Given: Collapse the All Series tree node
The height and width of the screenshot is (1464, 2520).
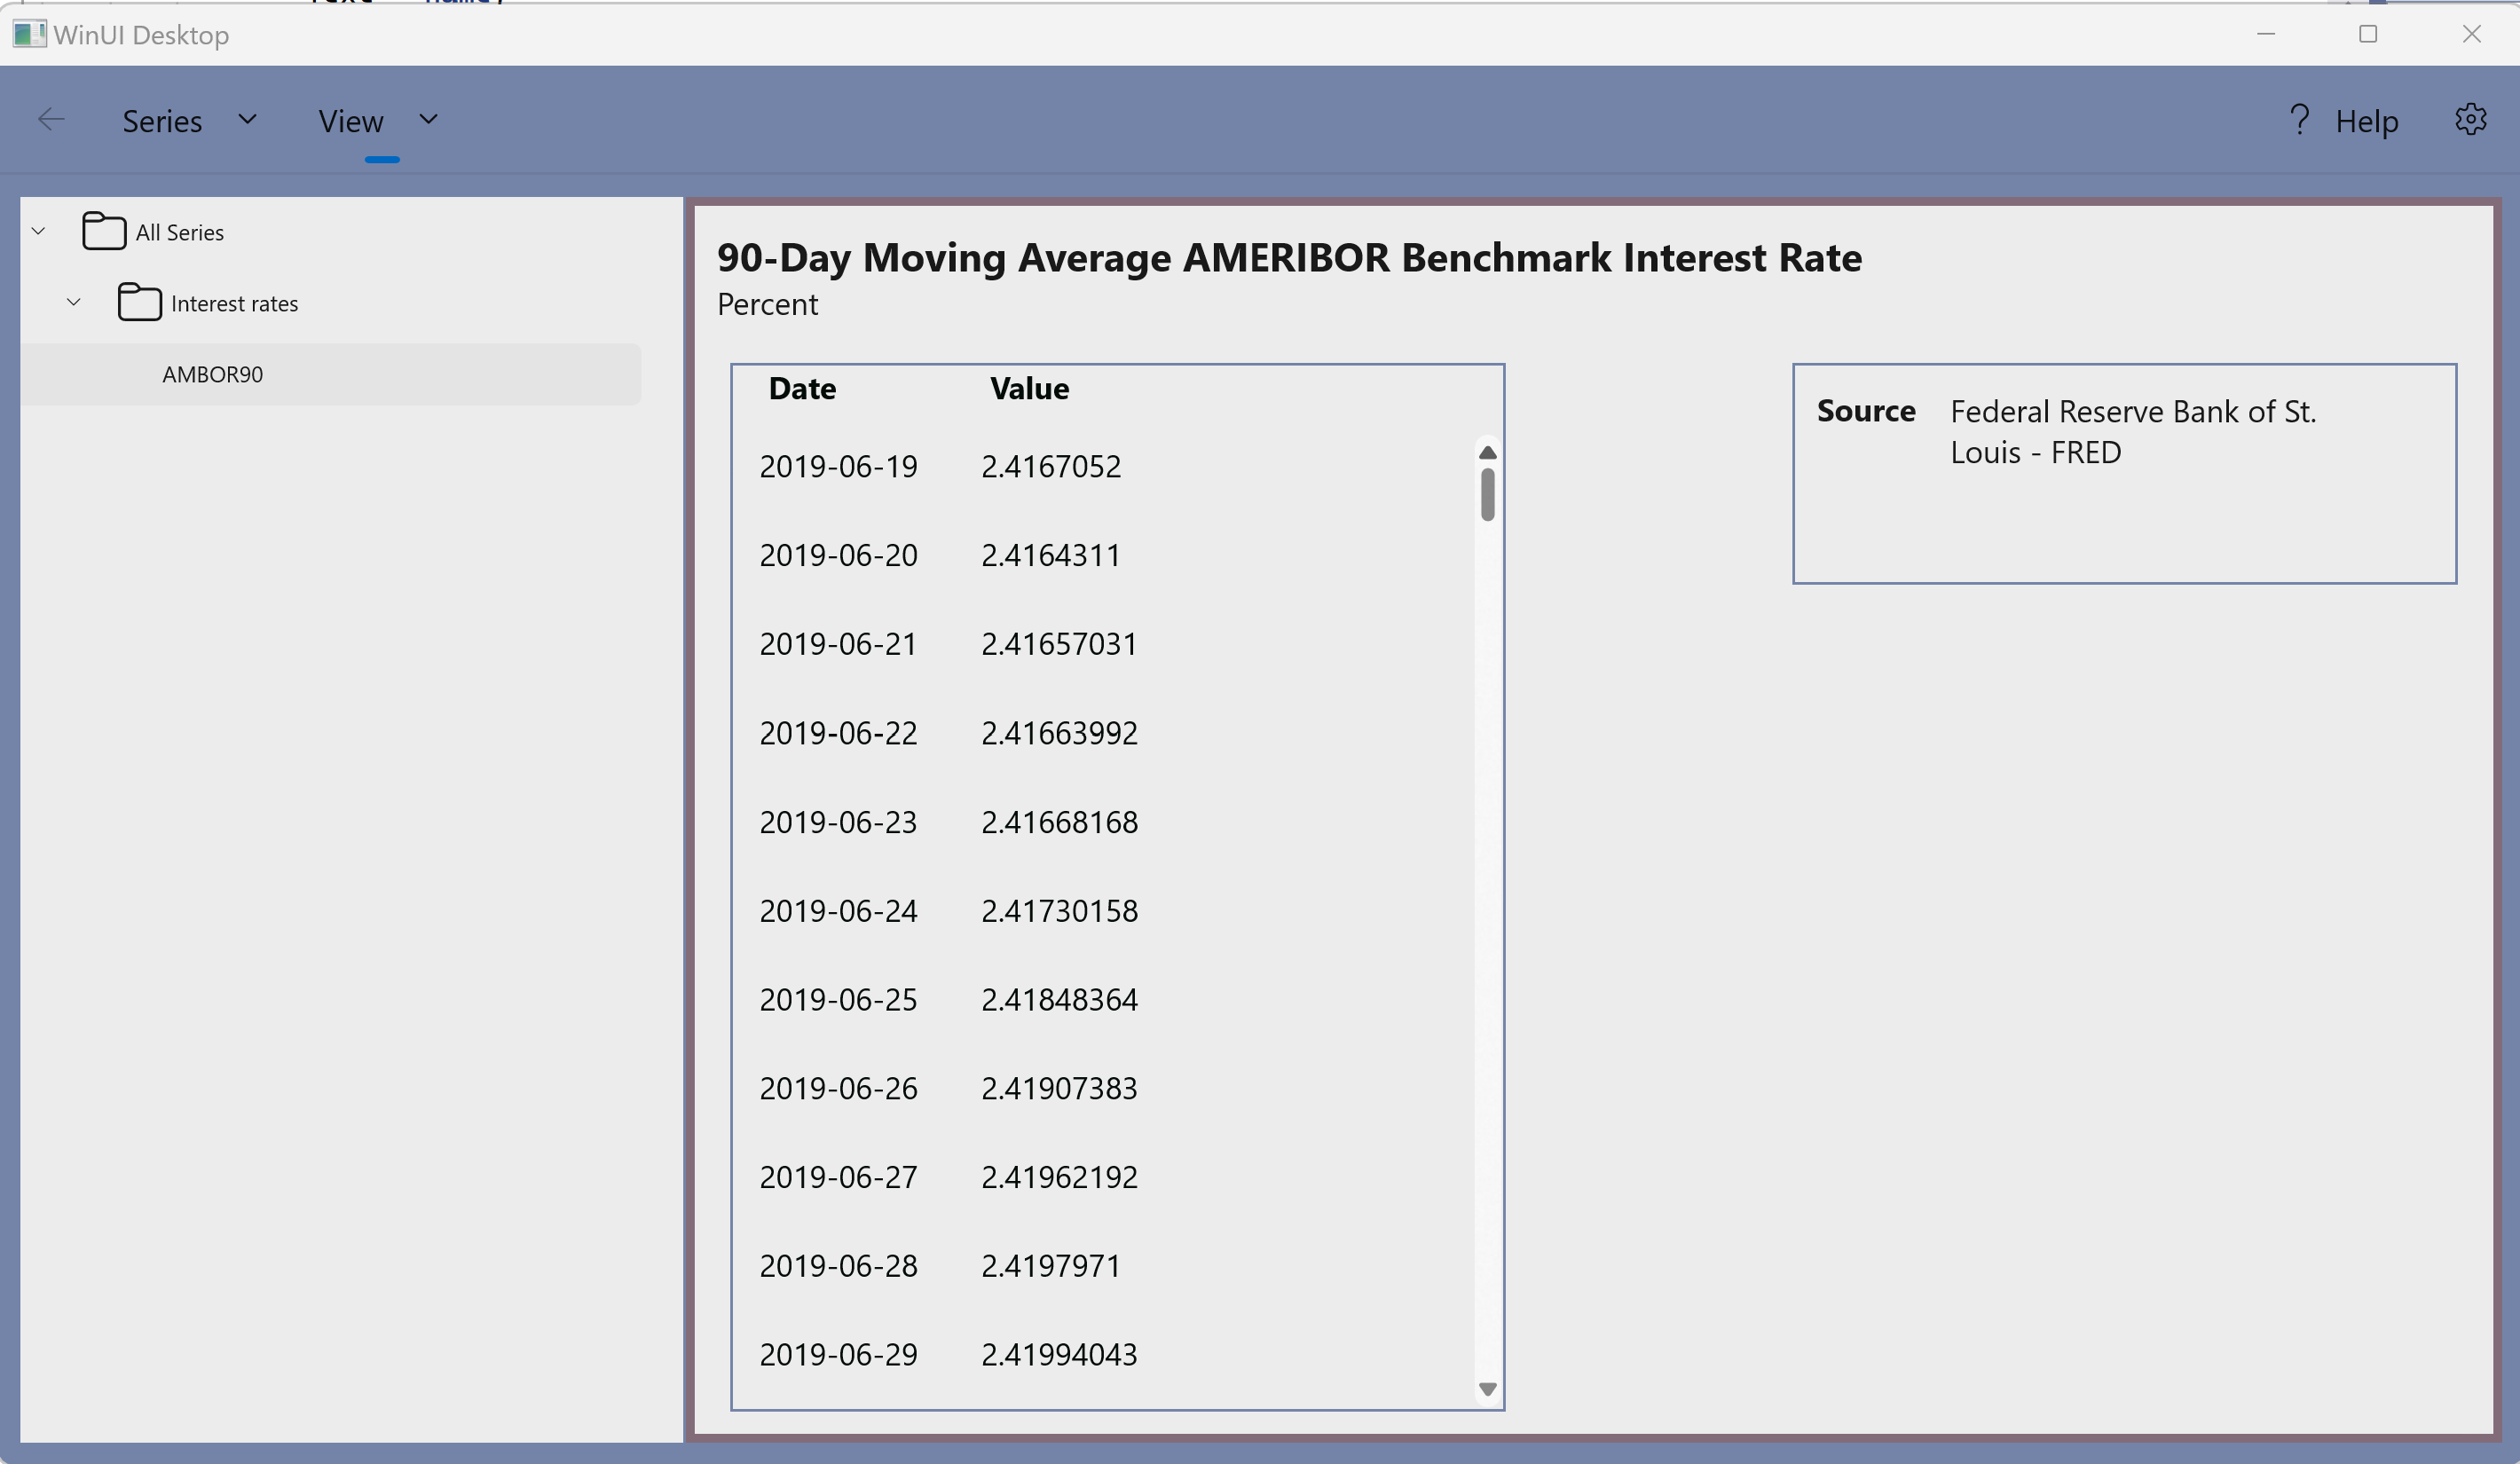Looking at the screenshot, I should [x=38, y=231].
